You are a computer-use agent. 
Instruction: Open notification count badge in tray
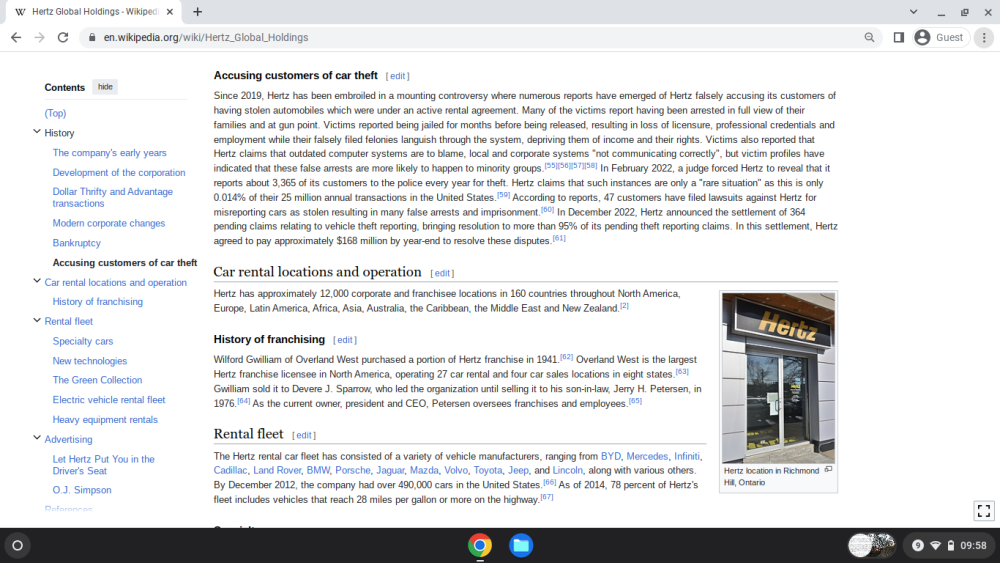[918, 545]
